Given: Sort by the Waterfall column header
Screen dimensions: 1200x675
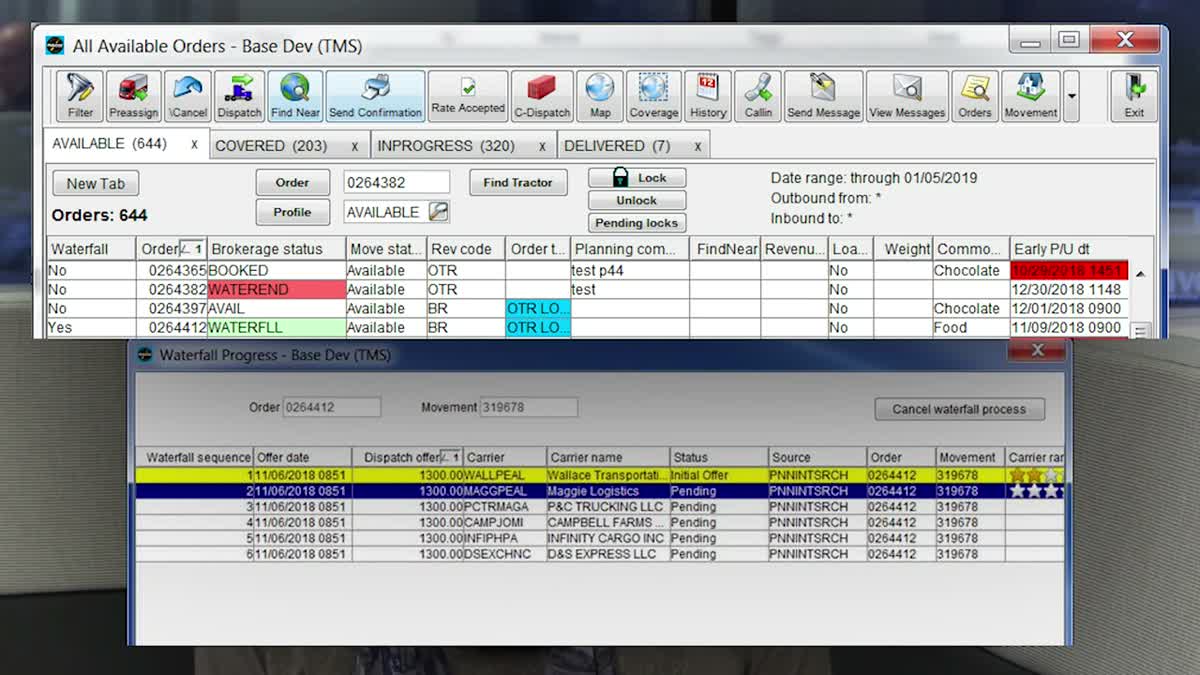Looking at the screenshot, I should pyautogui.click(x=93, y=249).
